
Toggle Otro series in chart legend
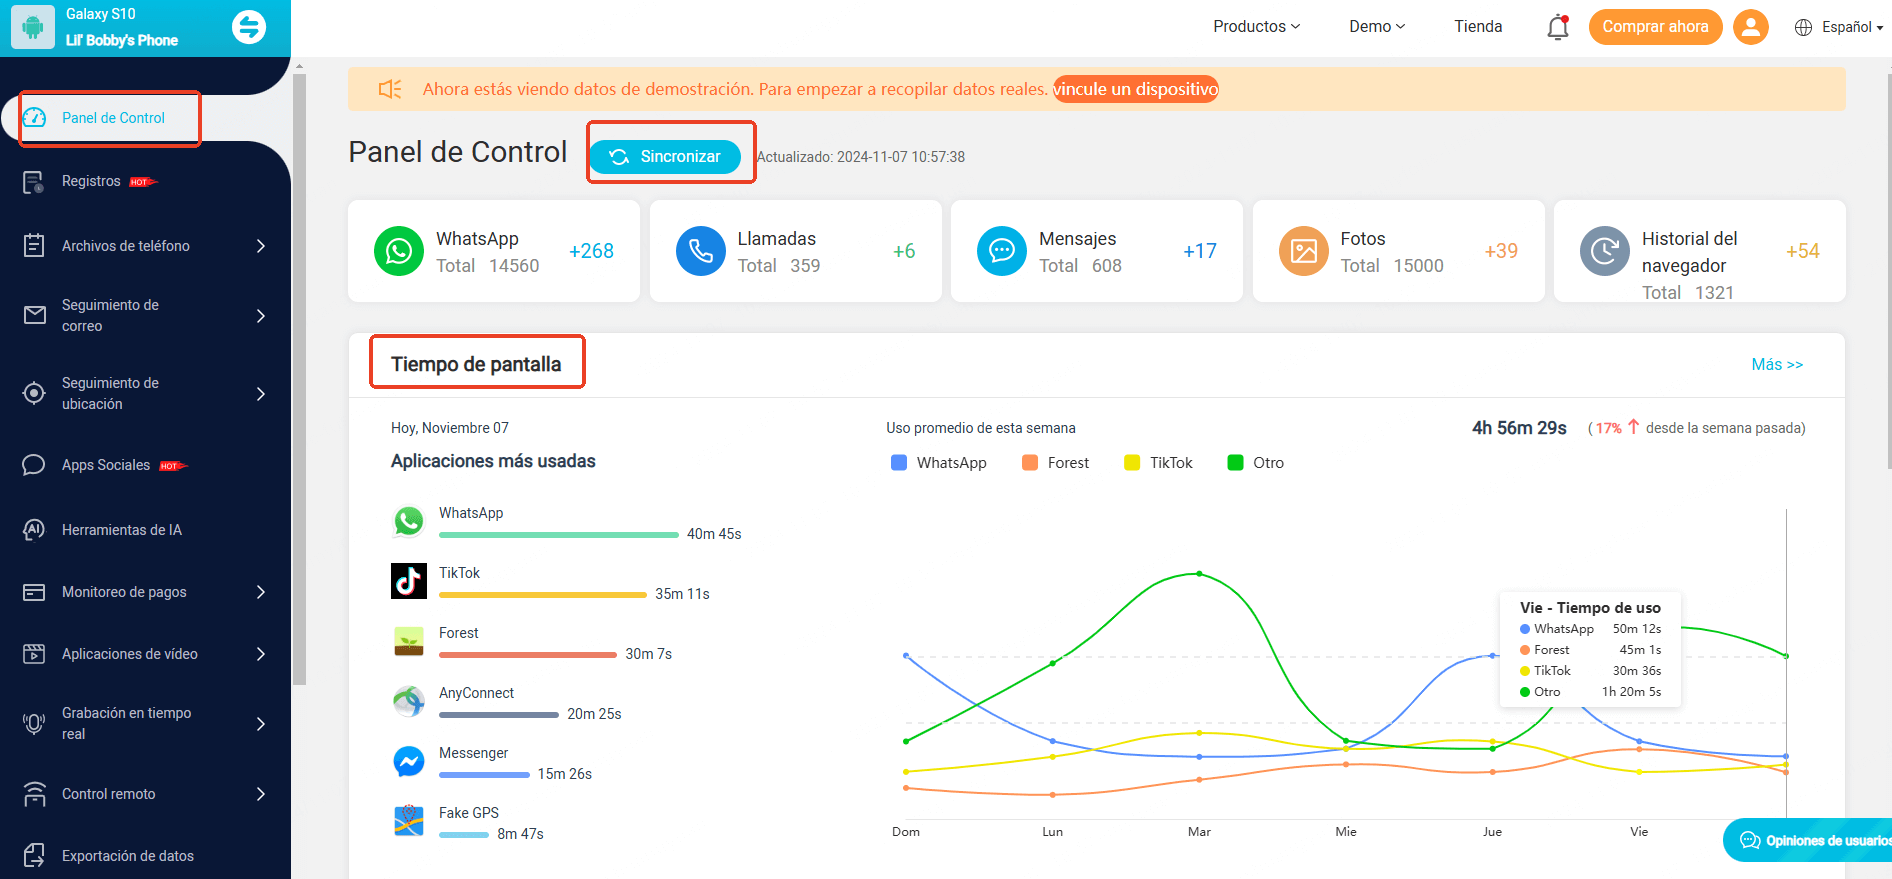point(1255,463)
